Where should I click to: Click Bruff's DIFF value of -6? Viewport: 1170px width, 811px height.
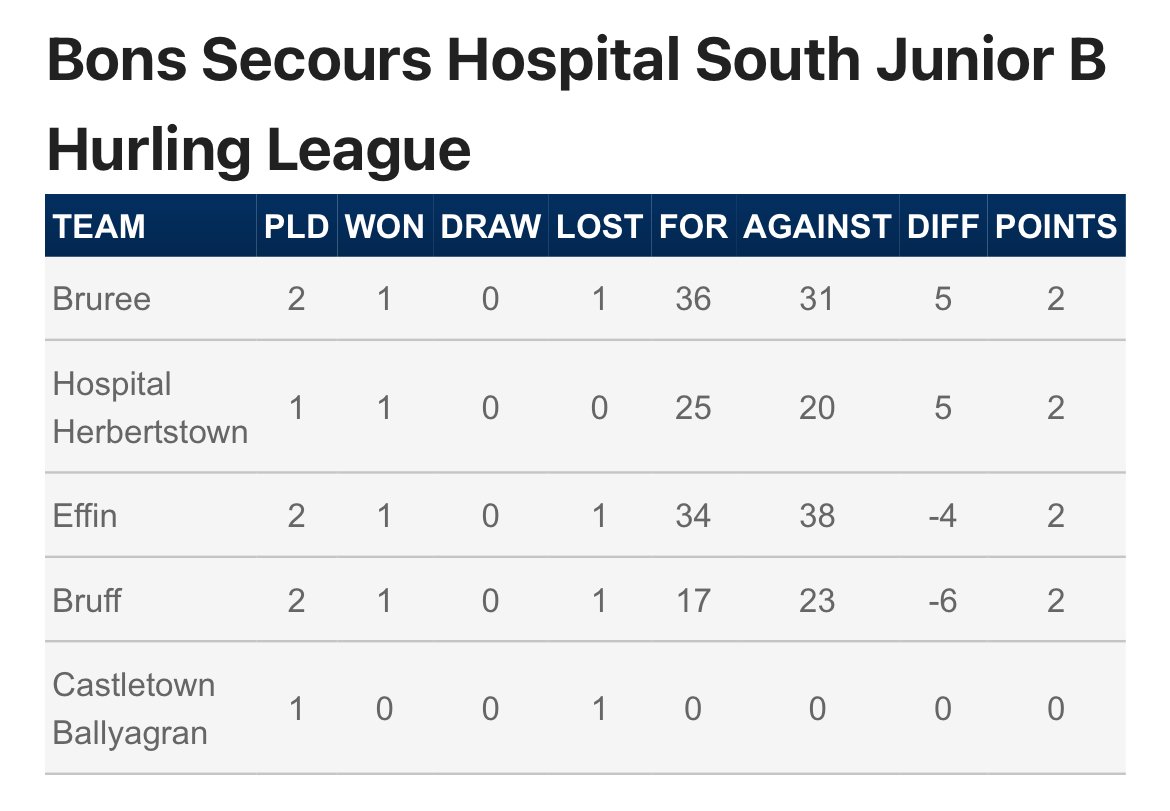click(942, 601)
